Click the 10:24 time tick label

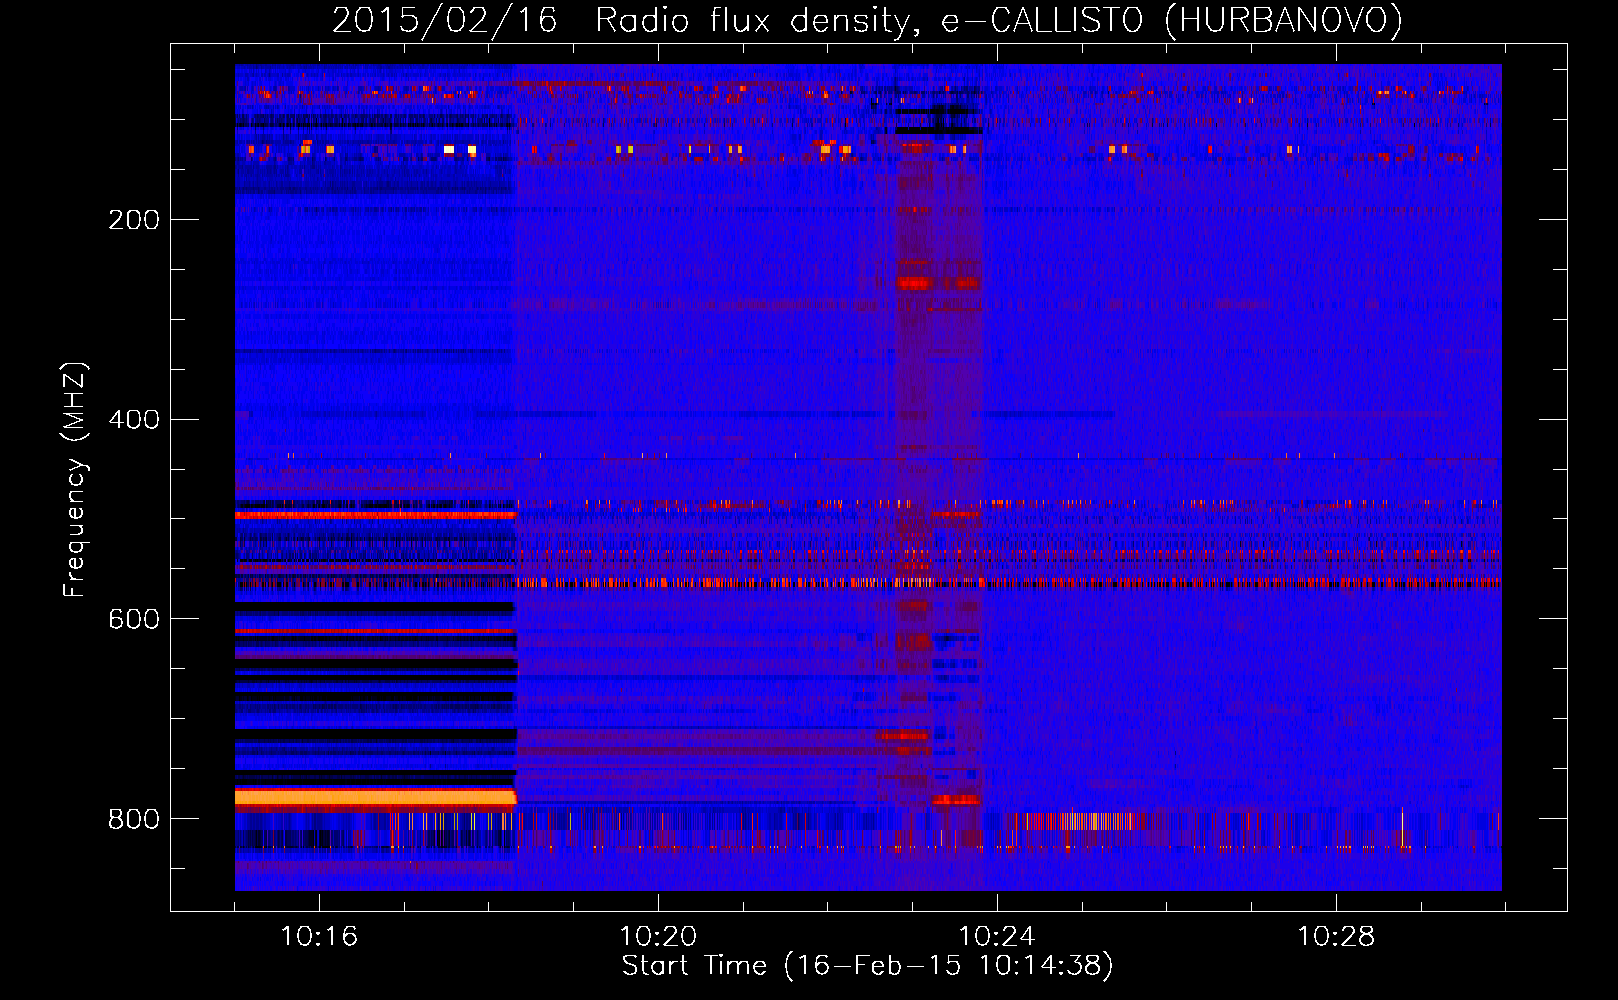(997, 937)
